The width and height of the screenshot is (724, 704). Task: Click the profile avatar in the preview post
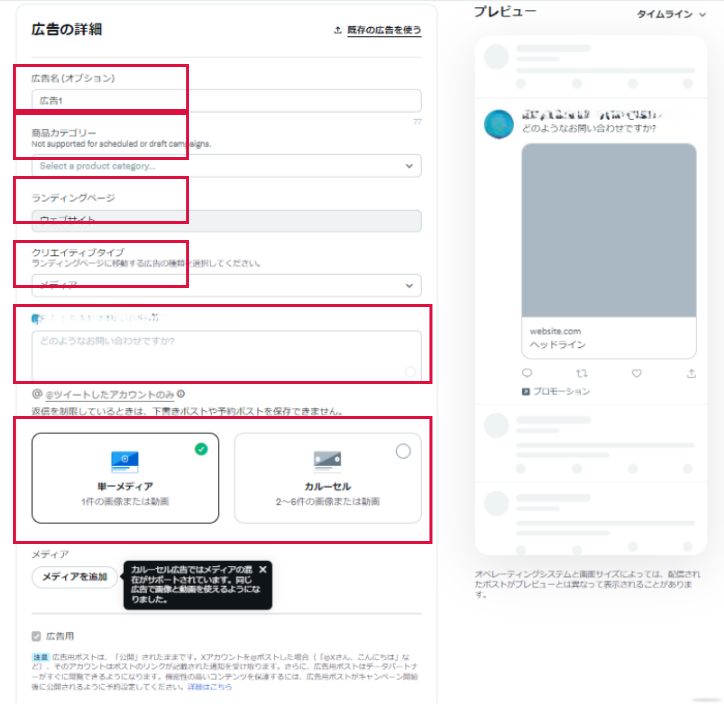point(499,124)
